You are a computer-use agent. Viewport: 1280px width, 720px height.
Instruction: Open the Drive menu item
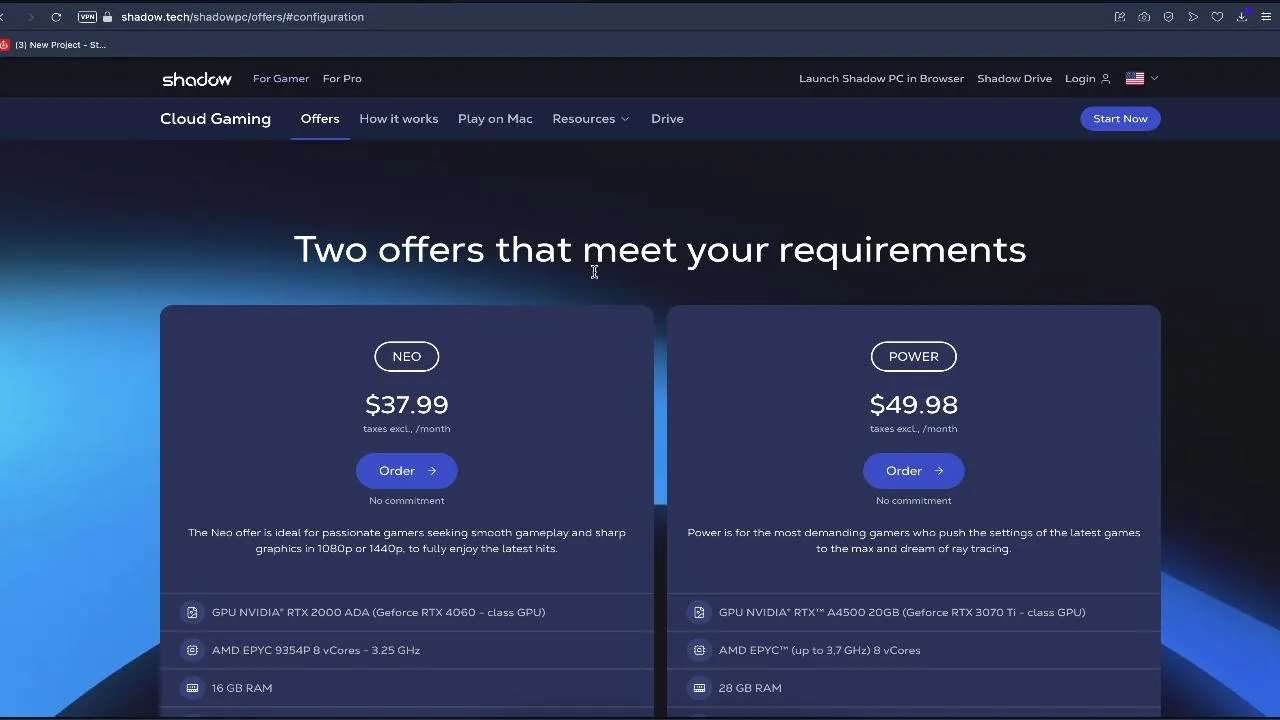click(667, 119)
